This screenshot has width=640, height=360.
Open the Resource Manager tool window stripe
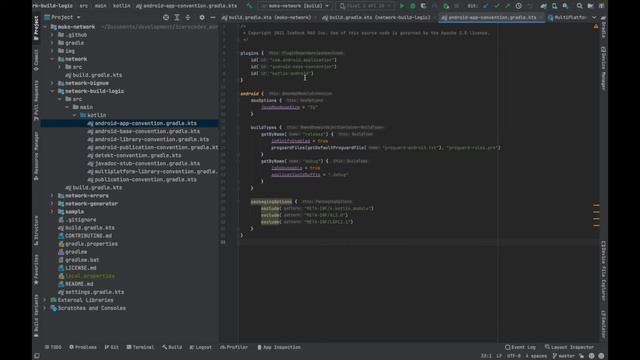click(36, 156)
